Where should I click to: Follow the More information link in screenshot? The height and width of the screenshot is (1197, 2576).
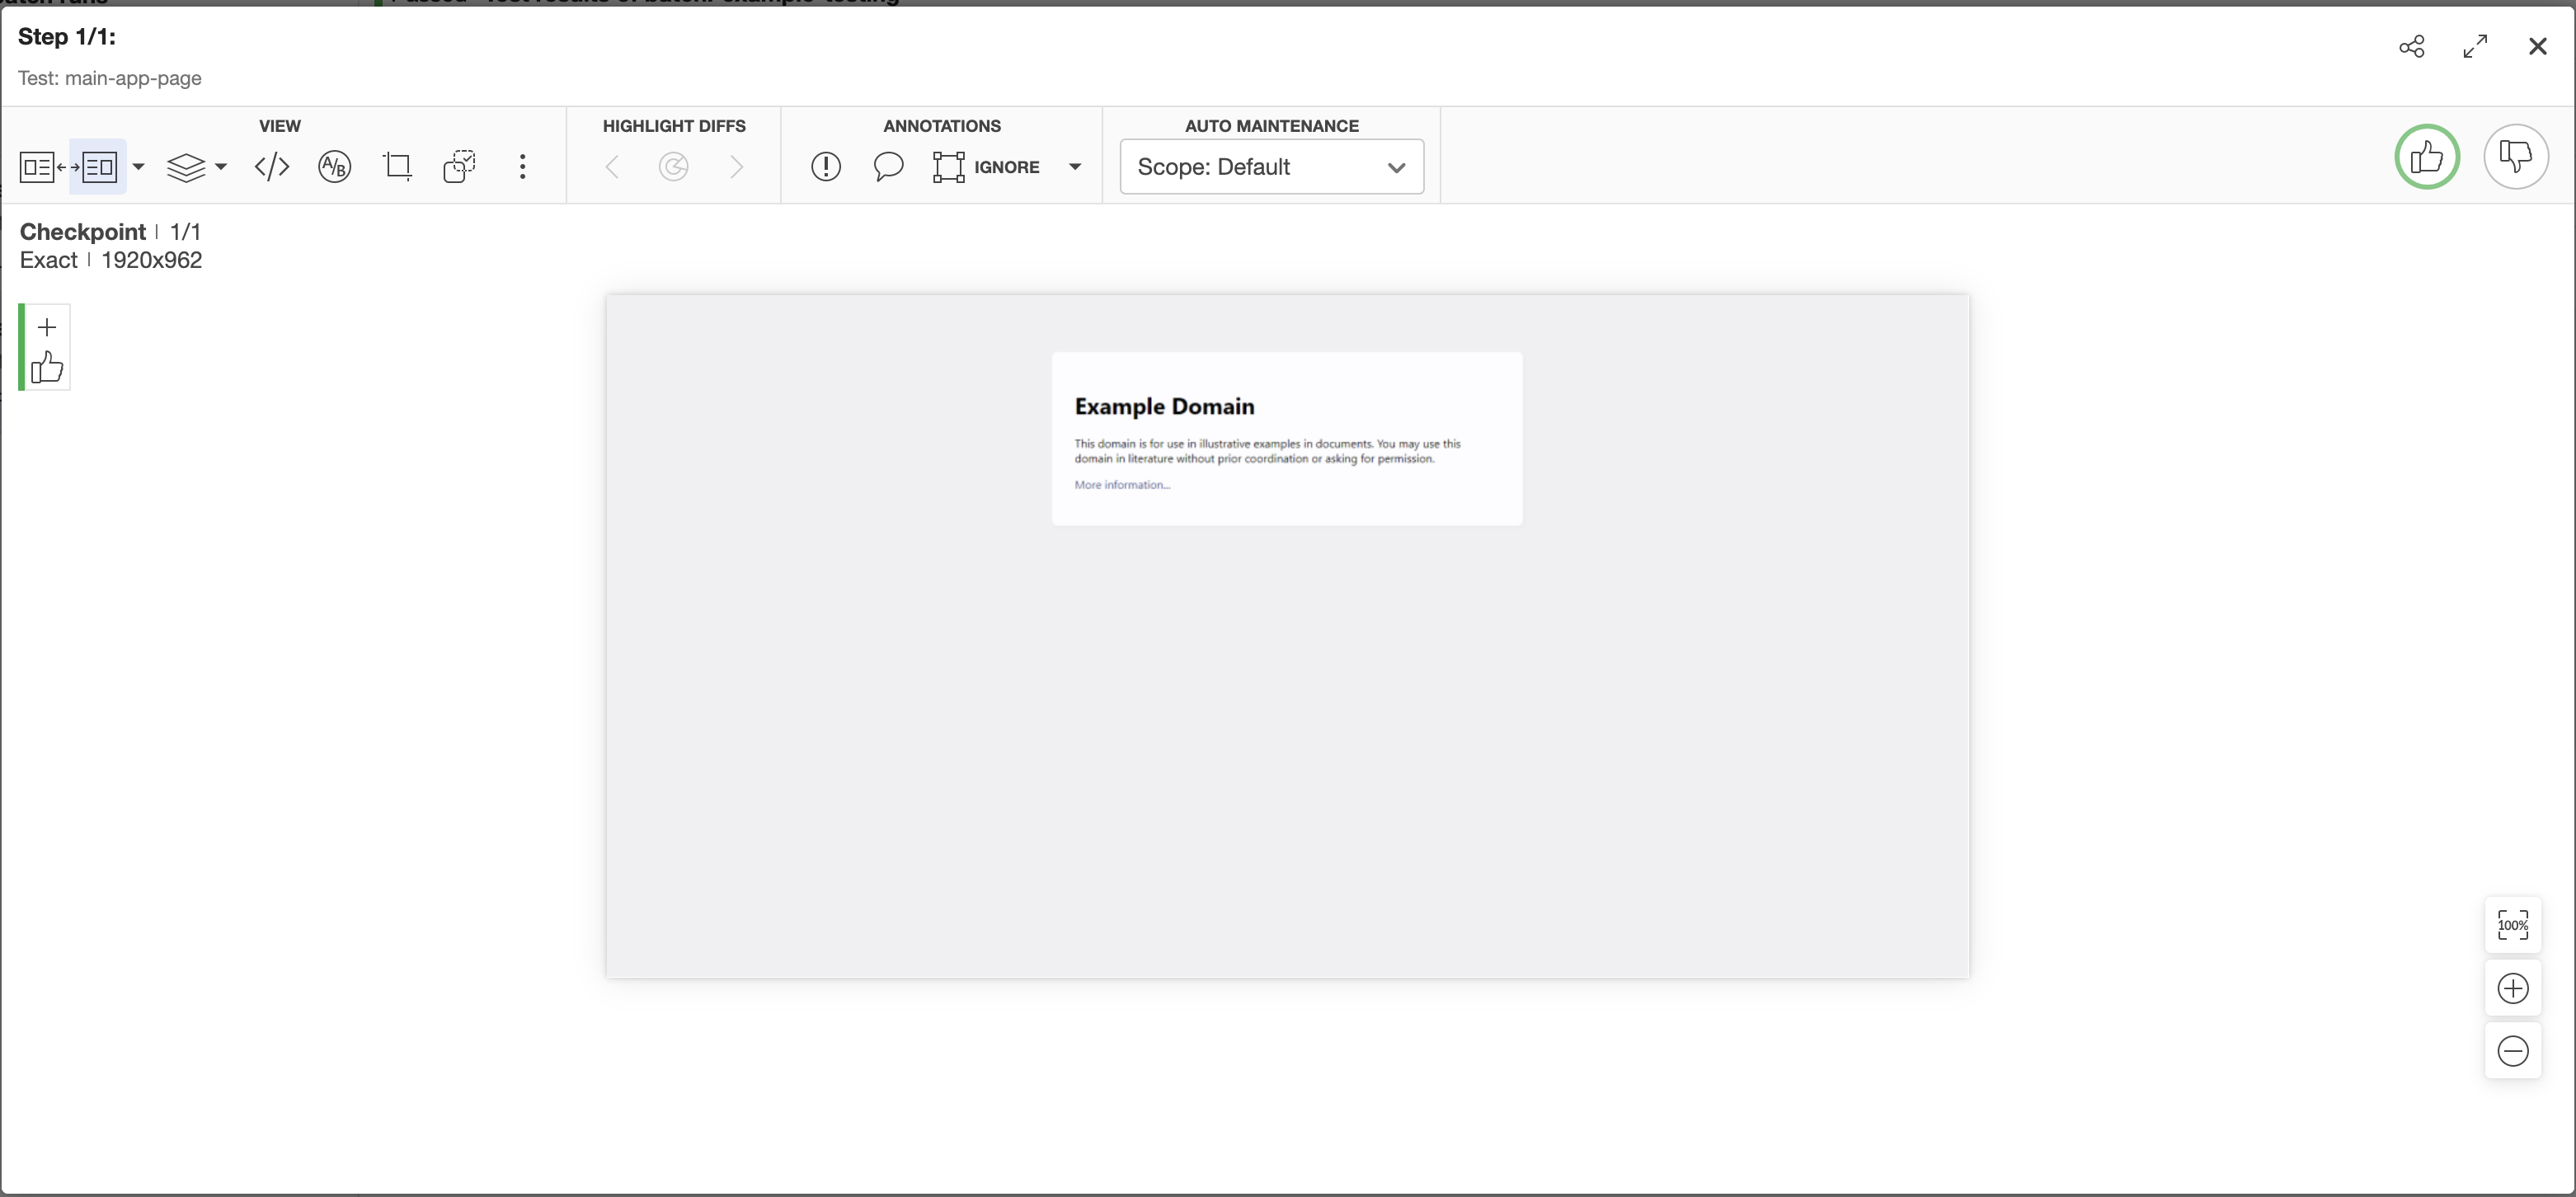pyautogui.click(x=1121, y=485)
